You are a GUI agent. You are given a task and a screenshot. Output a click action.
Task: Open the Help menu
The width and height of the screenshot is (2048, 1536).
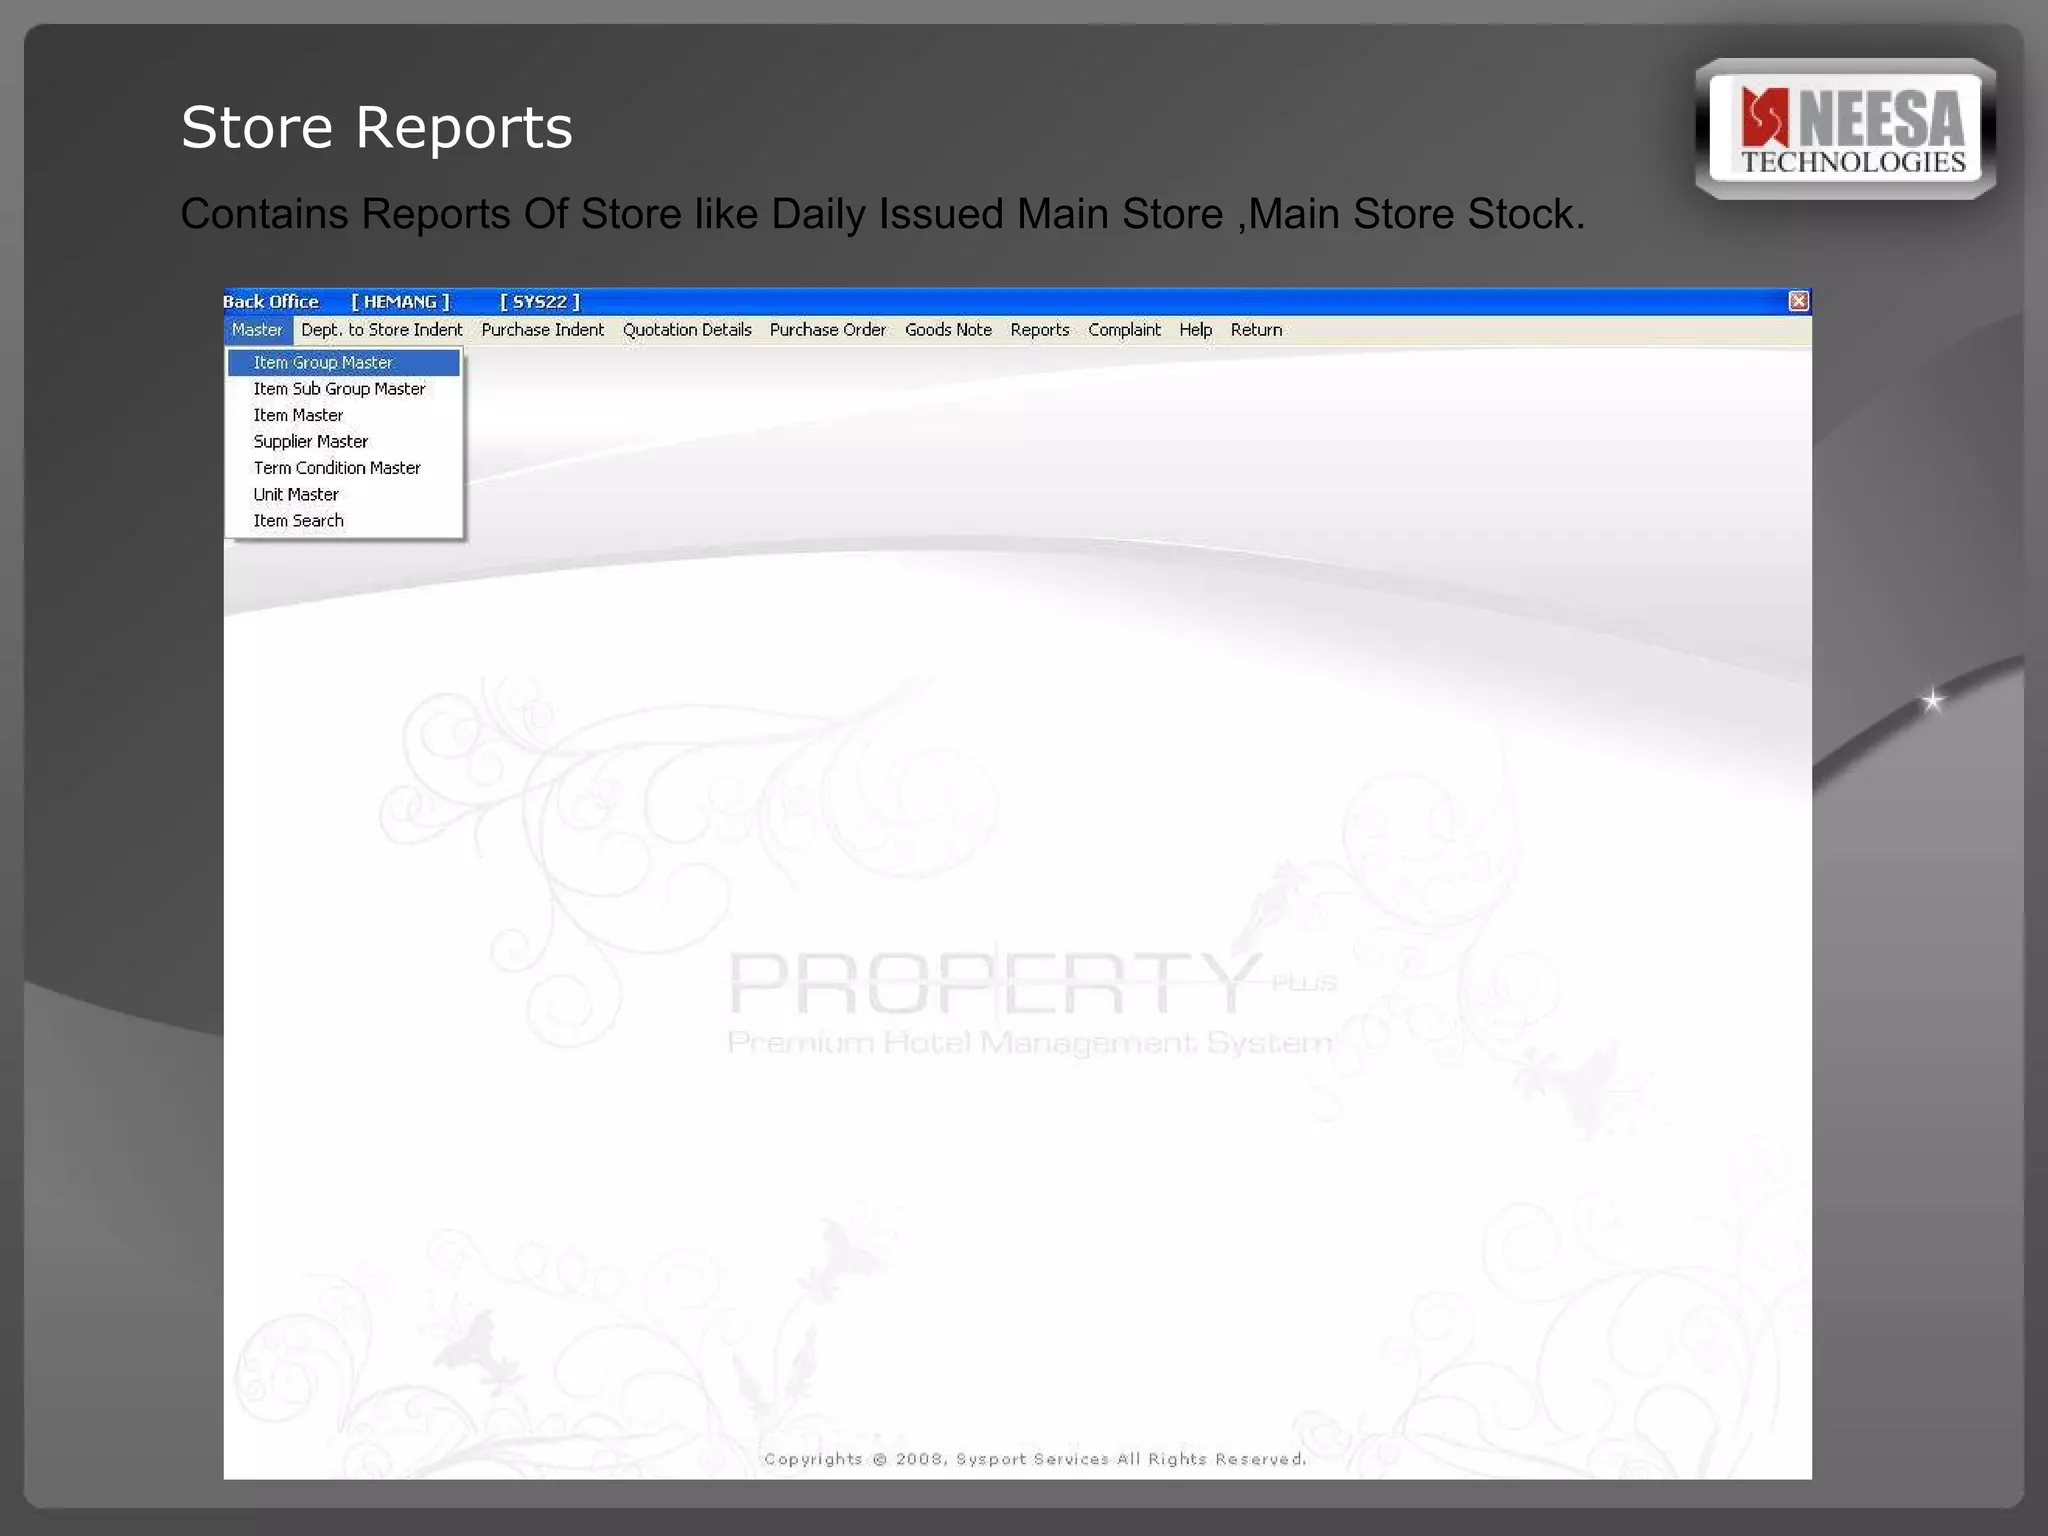point(1195,330)
